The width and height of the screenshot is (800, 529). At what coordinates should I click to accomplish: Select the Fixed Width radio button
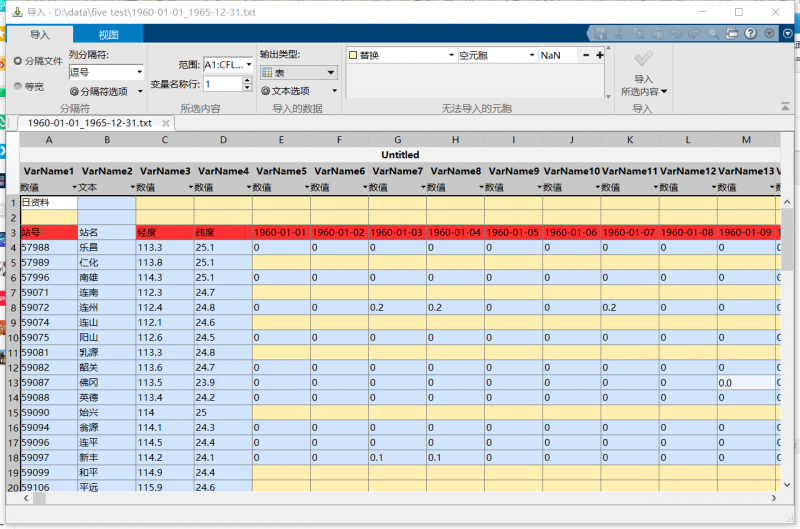[18, 87]
